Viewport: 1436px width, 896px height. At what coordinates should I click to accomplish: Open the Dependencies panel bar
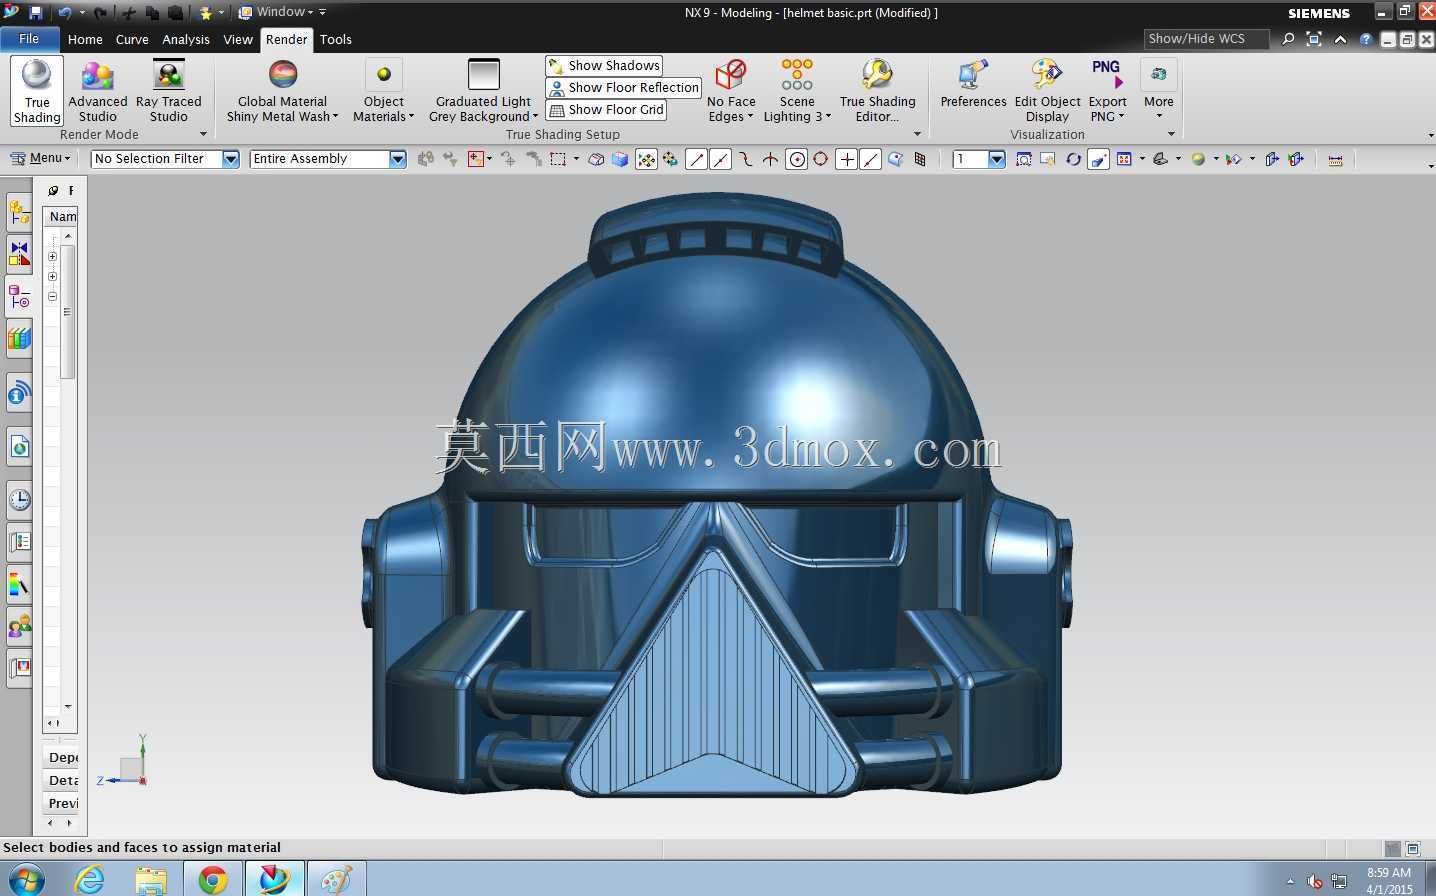coord(61,757)
